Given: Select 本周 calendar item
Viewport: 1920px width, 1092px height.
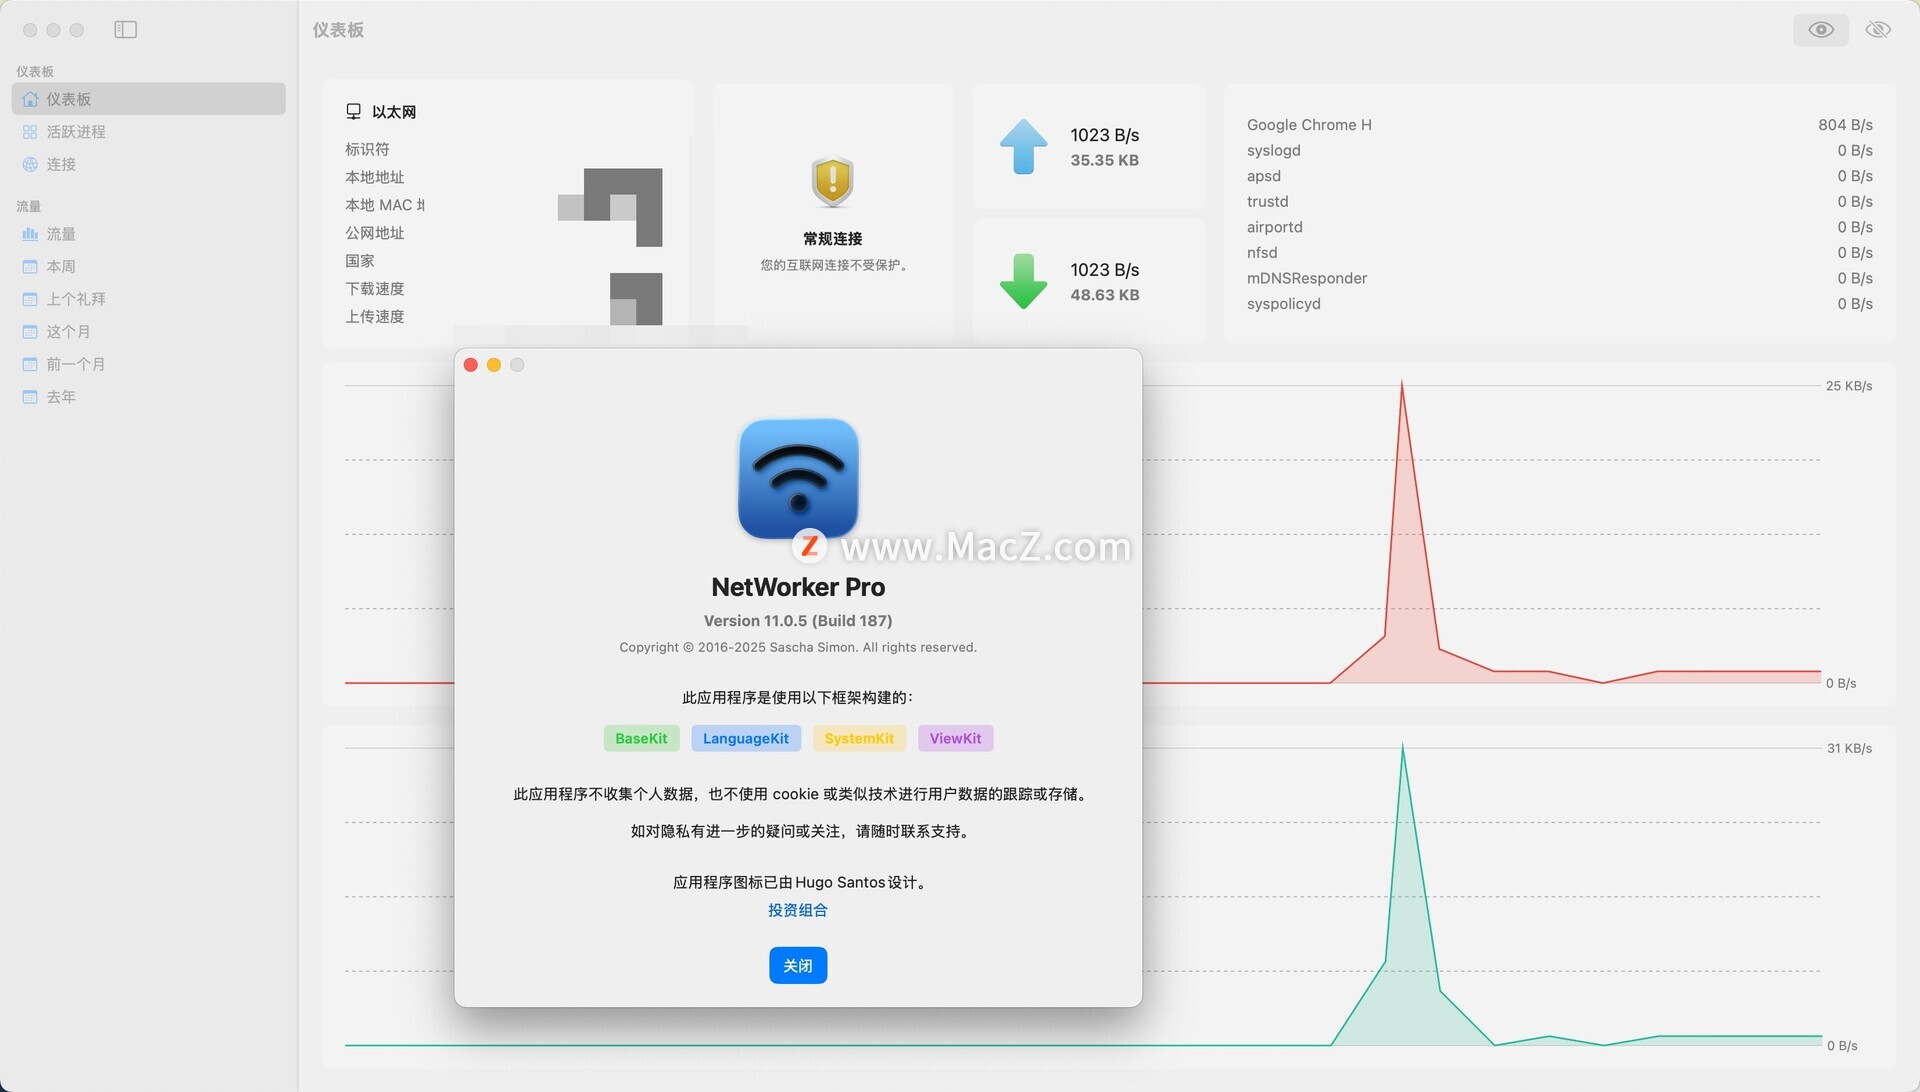Looking at the screenshot, I should point(60,267).
